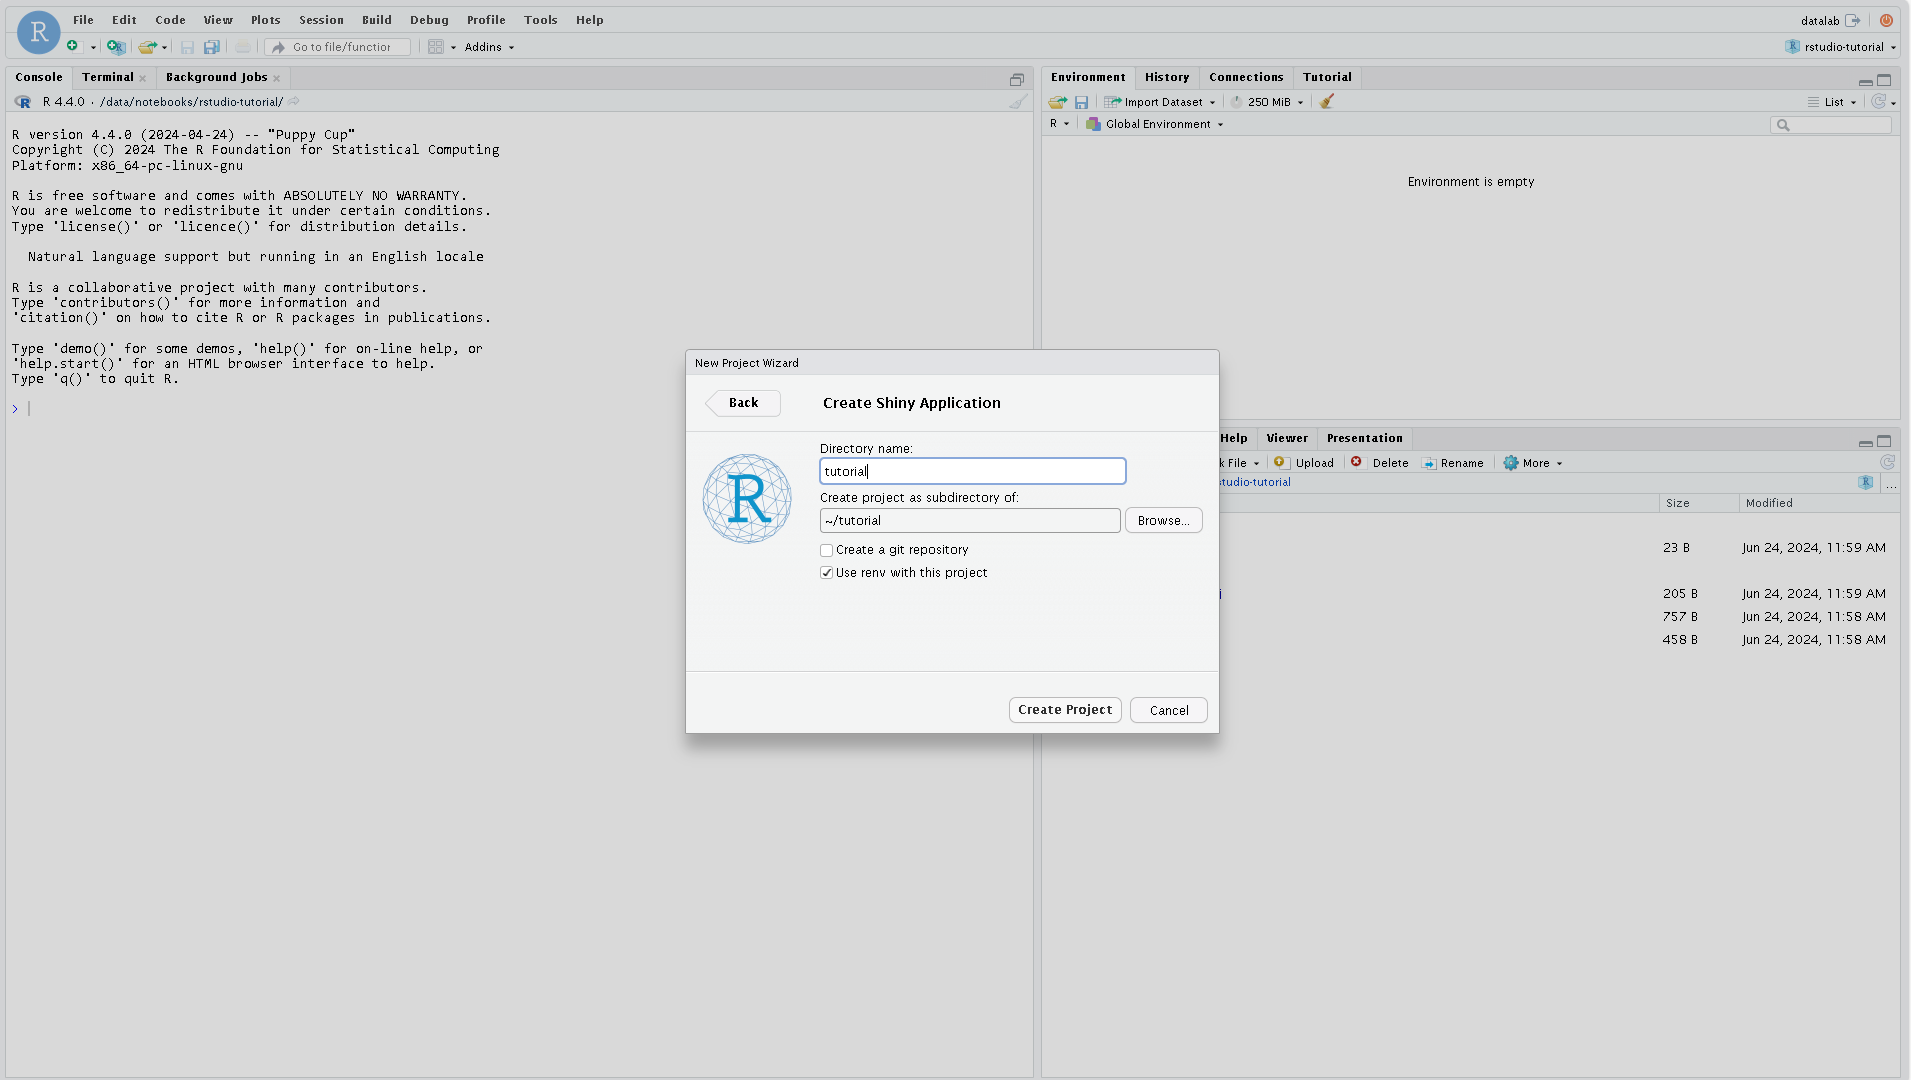Screen dimensions: 1911x1080
Task: Click the Refresh environment icon
Action: (1879, 102)
